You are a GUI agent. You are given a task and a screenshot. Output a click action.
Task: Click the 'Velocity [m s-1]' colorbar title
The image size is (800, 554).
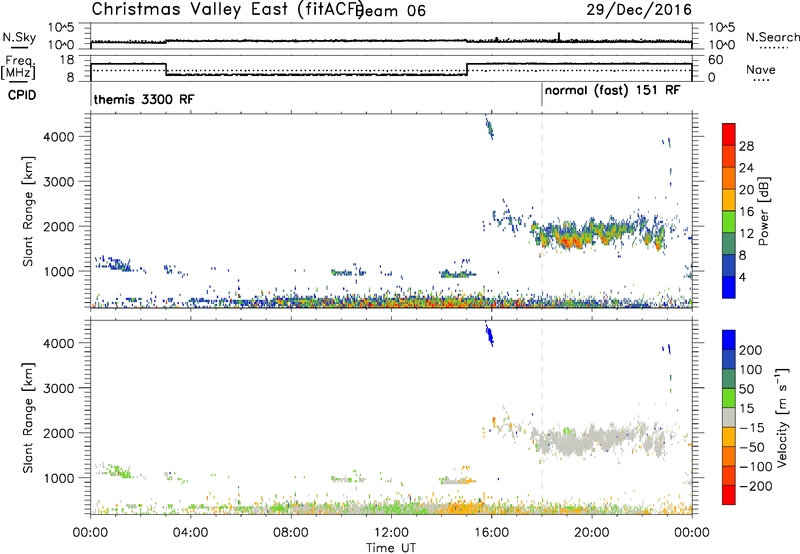(782, 417)
